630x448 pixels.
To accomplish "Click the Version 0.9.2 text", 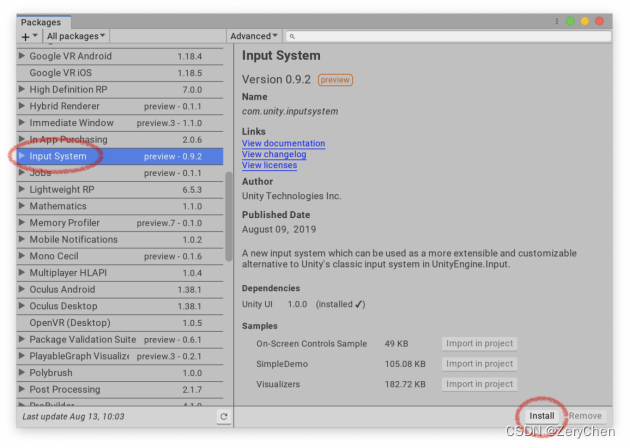I will pyautogui.click(x=276, y=80).
